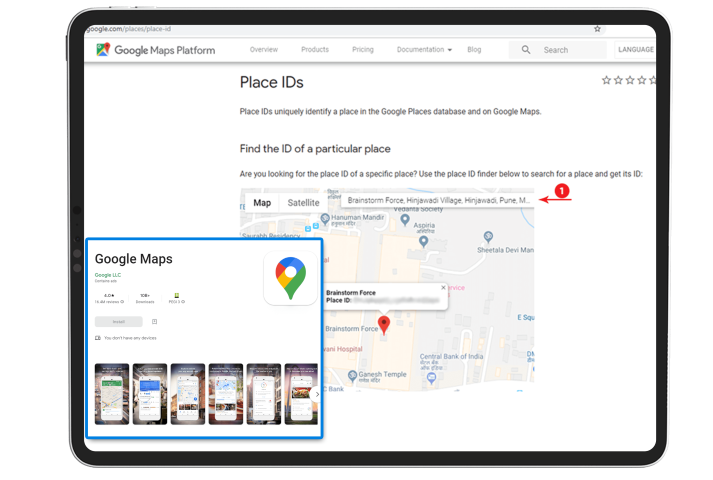The image size is (713, 480).
Task: Click the reviews rating stat in Play listing
Action: [x=109, y=298]
